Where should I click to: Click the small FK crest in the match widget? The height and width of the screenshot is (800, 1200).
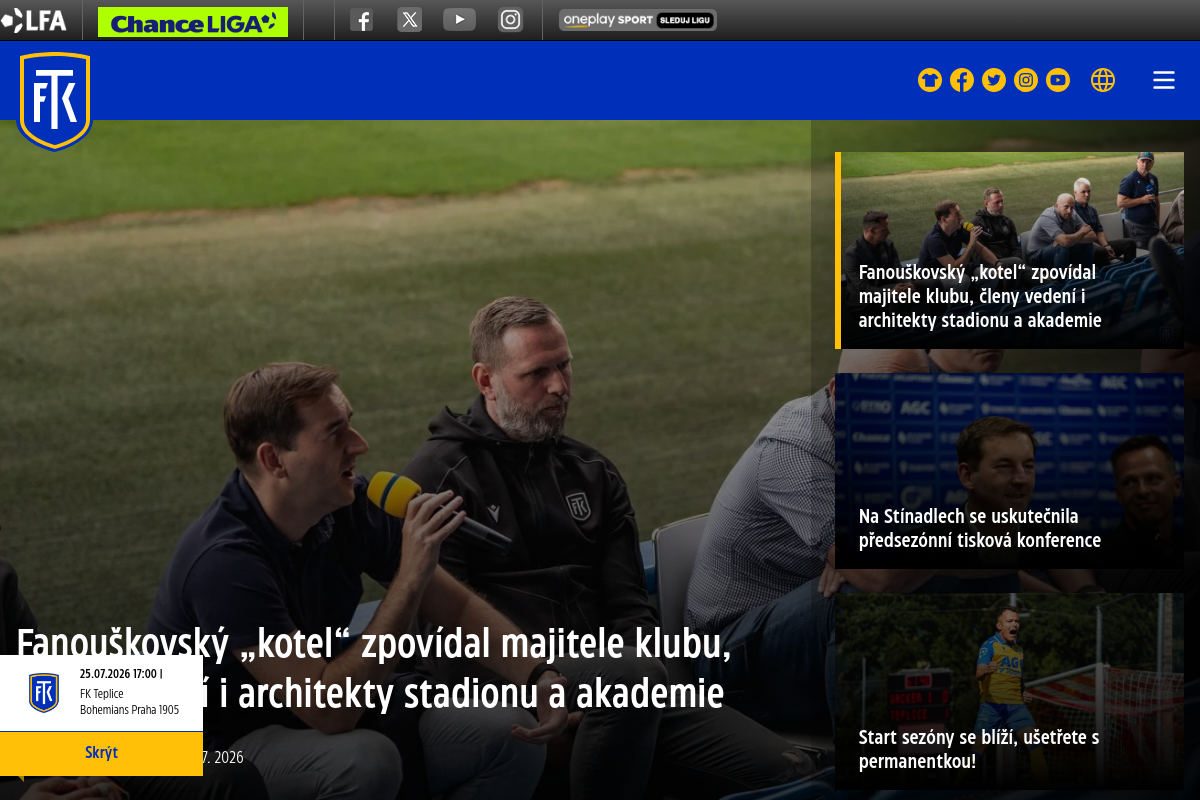43,693
